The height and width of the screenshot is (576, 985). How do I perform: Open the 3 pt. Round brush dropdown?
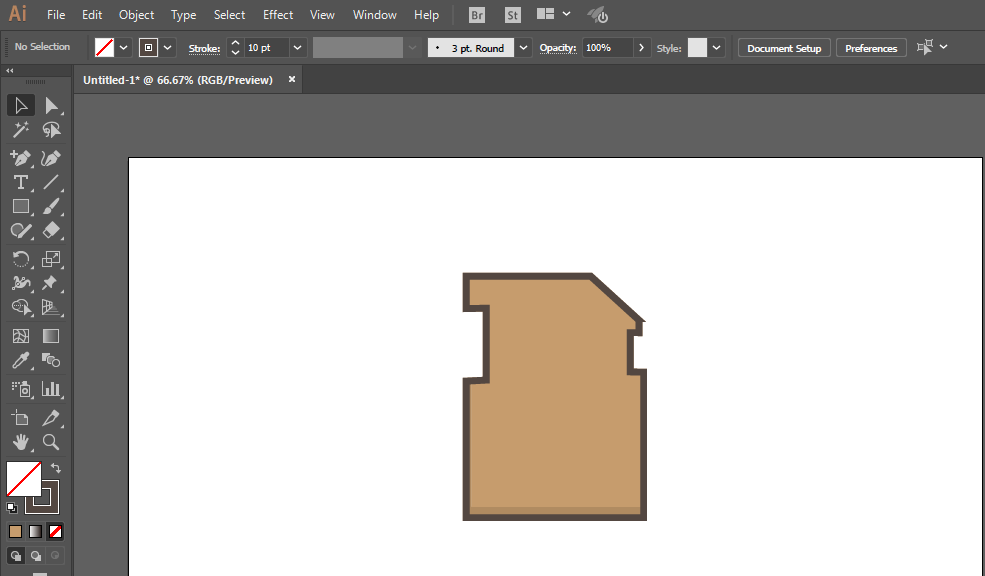pyautogui.click(x=523, y=48)
